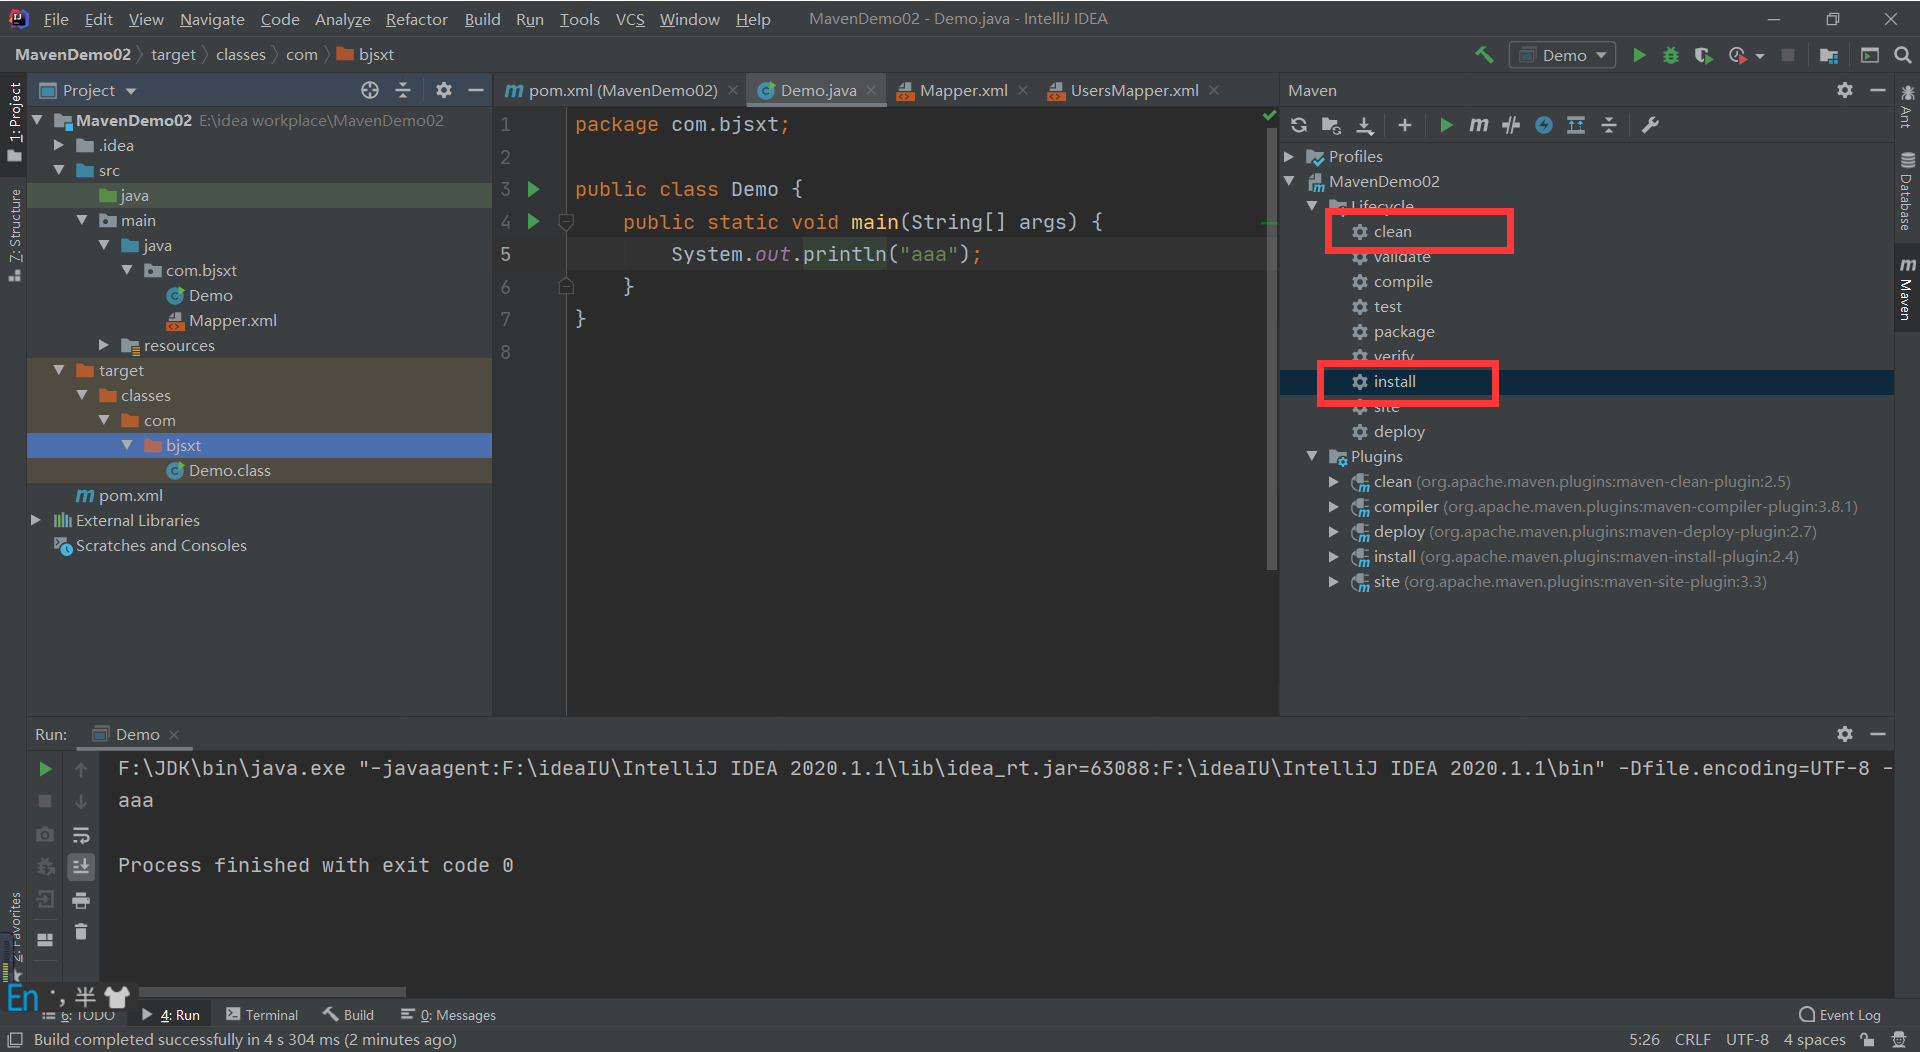This screenshot has width=1920, height=1052.
Task: Reimport all Maven projects
Action: (1299, 125)
